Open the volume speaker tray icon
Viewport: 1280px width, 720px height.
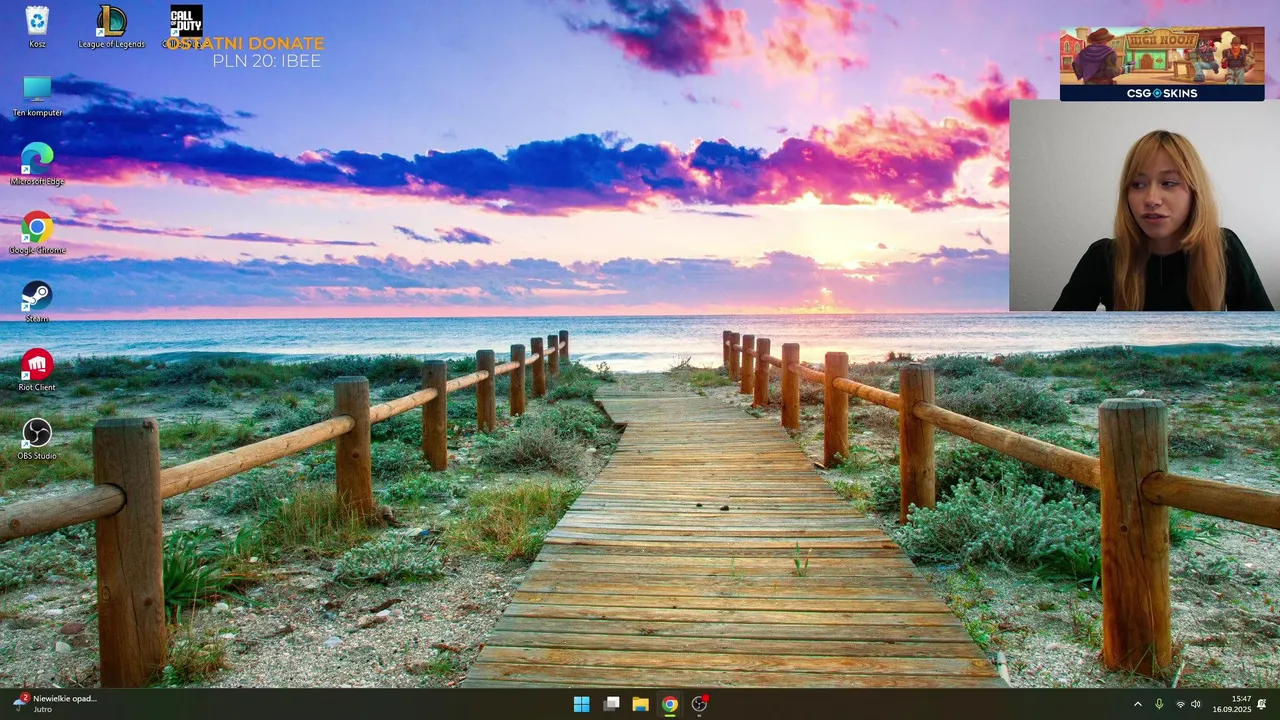[x=1196, y=704]
